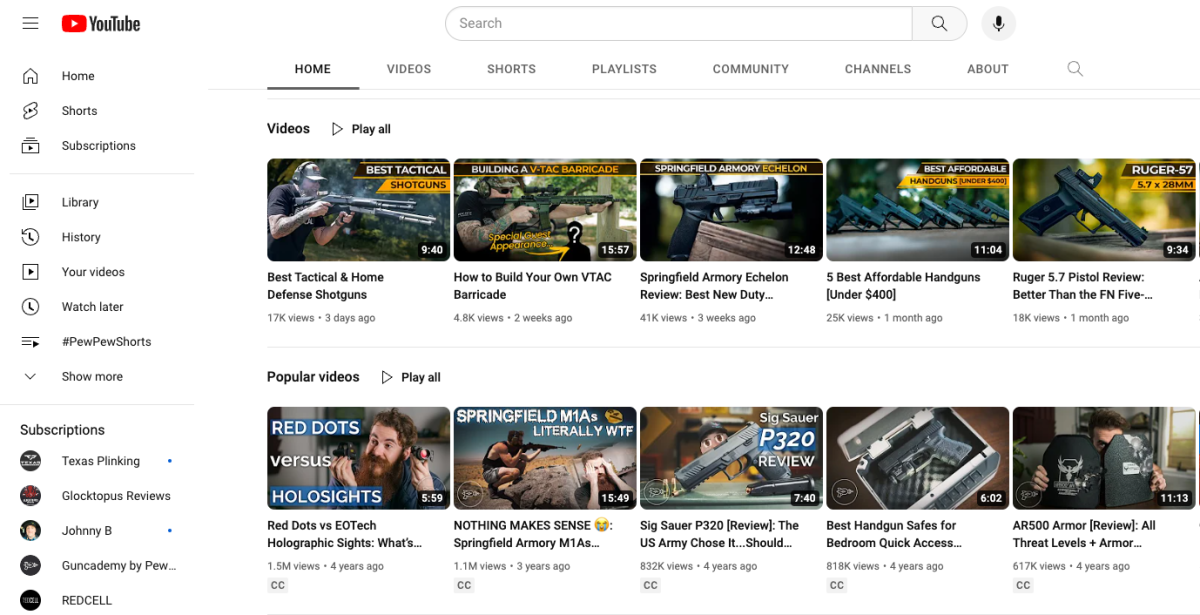This screenshot has width=1200, height=615.
Task: Open the History page
Action: 80,237
